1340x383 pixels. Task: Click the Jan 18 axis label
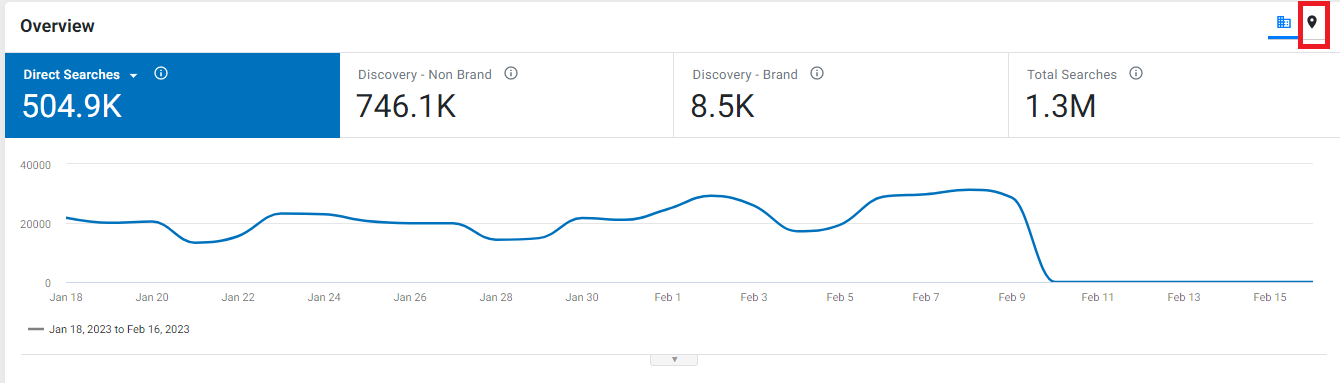tap(66, 297)
